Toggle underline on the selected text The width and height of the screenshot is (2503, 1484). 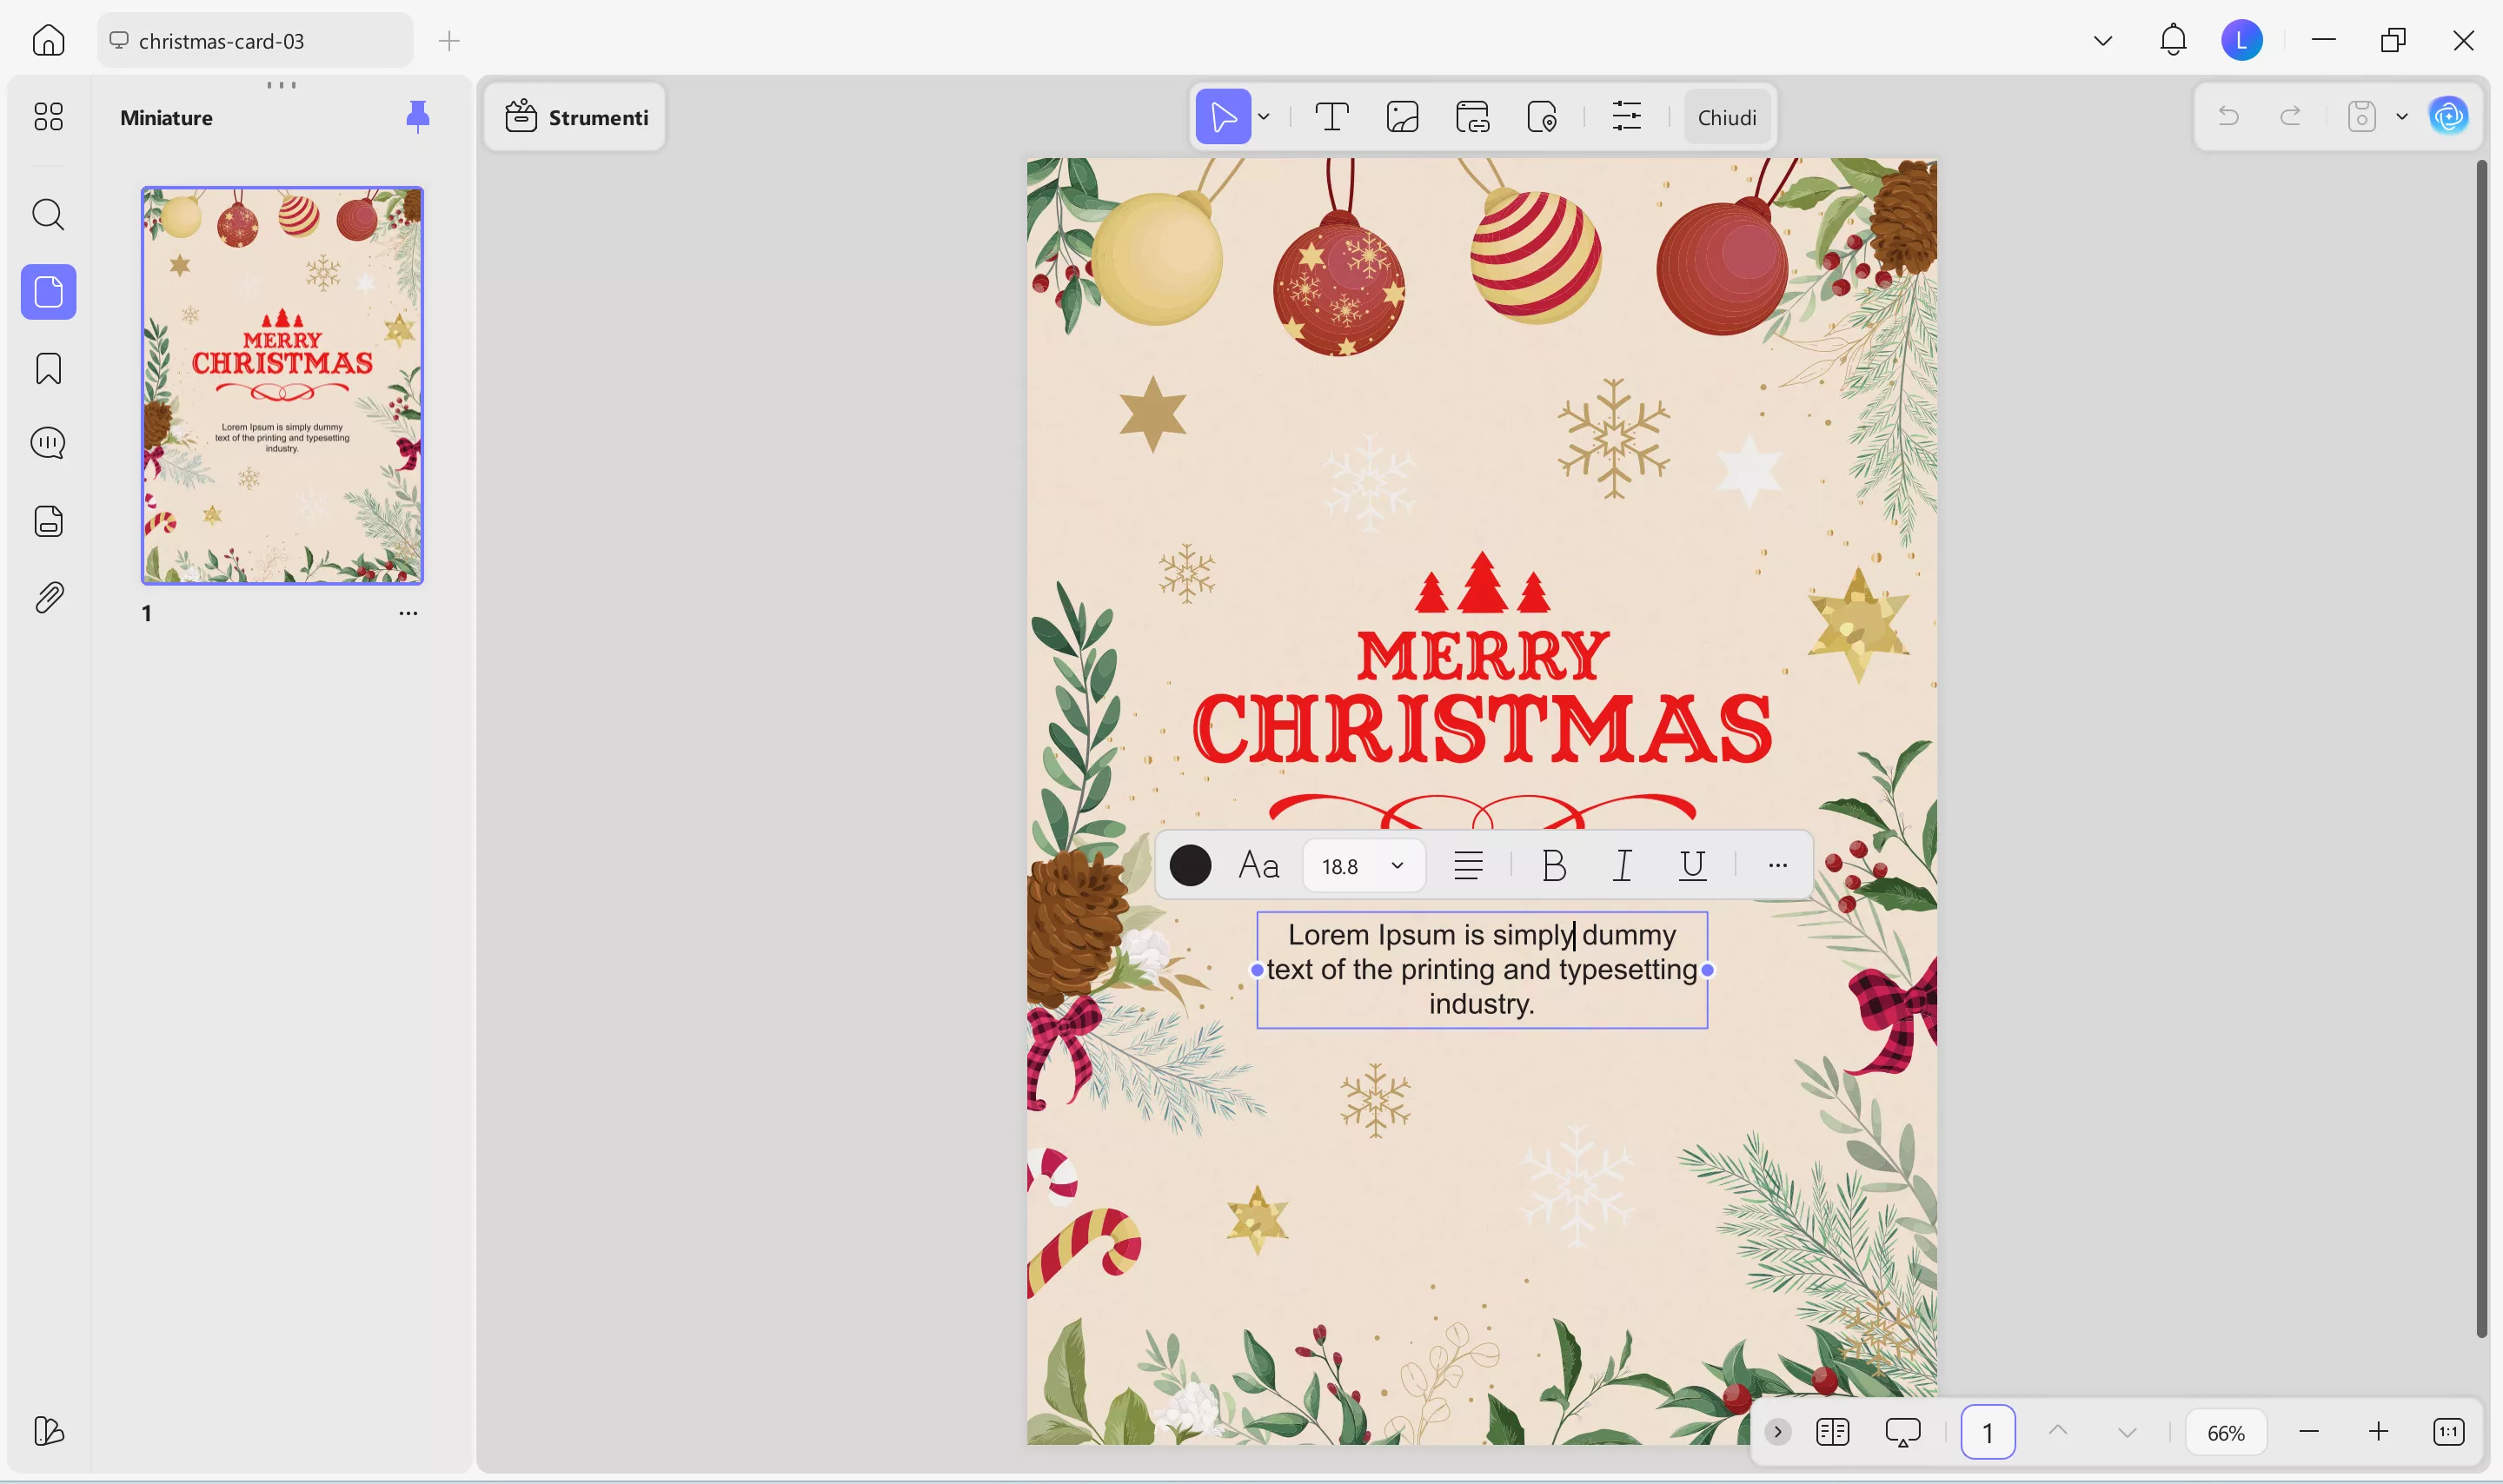coord(1692,864)
